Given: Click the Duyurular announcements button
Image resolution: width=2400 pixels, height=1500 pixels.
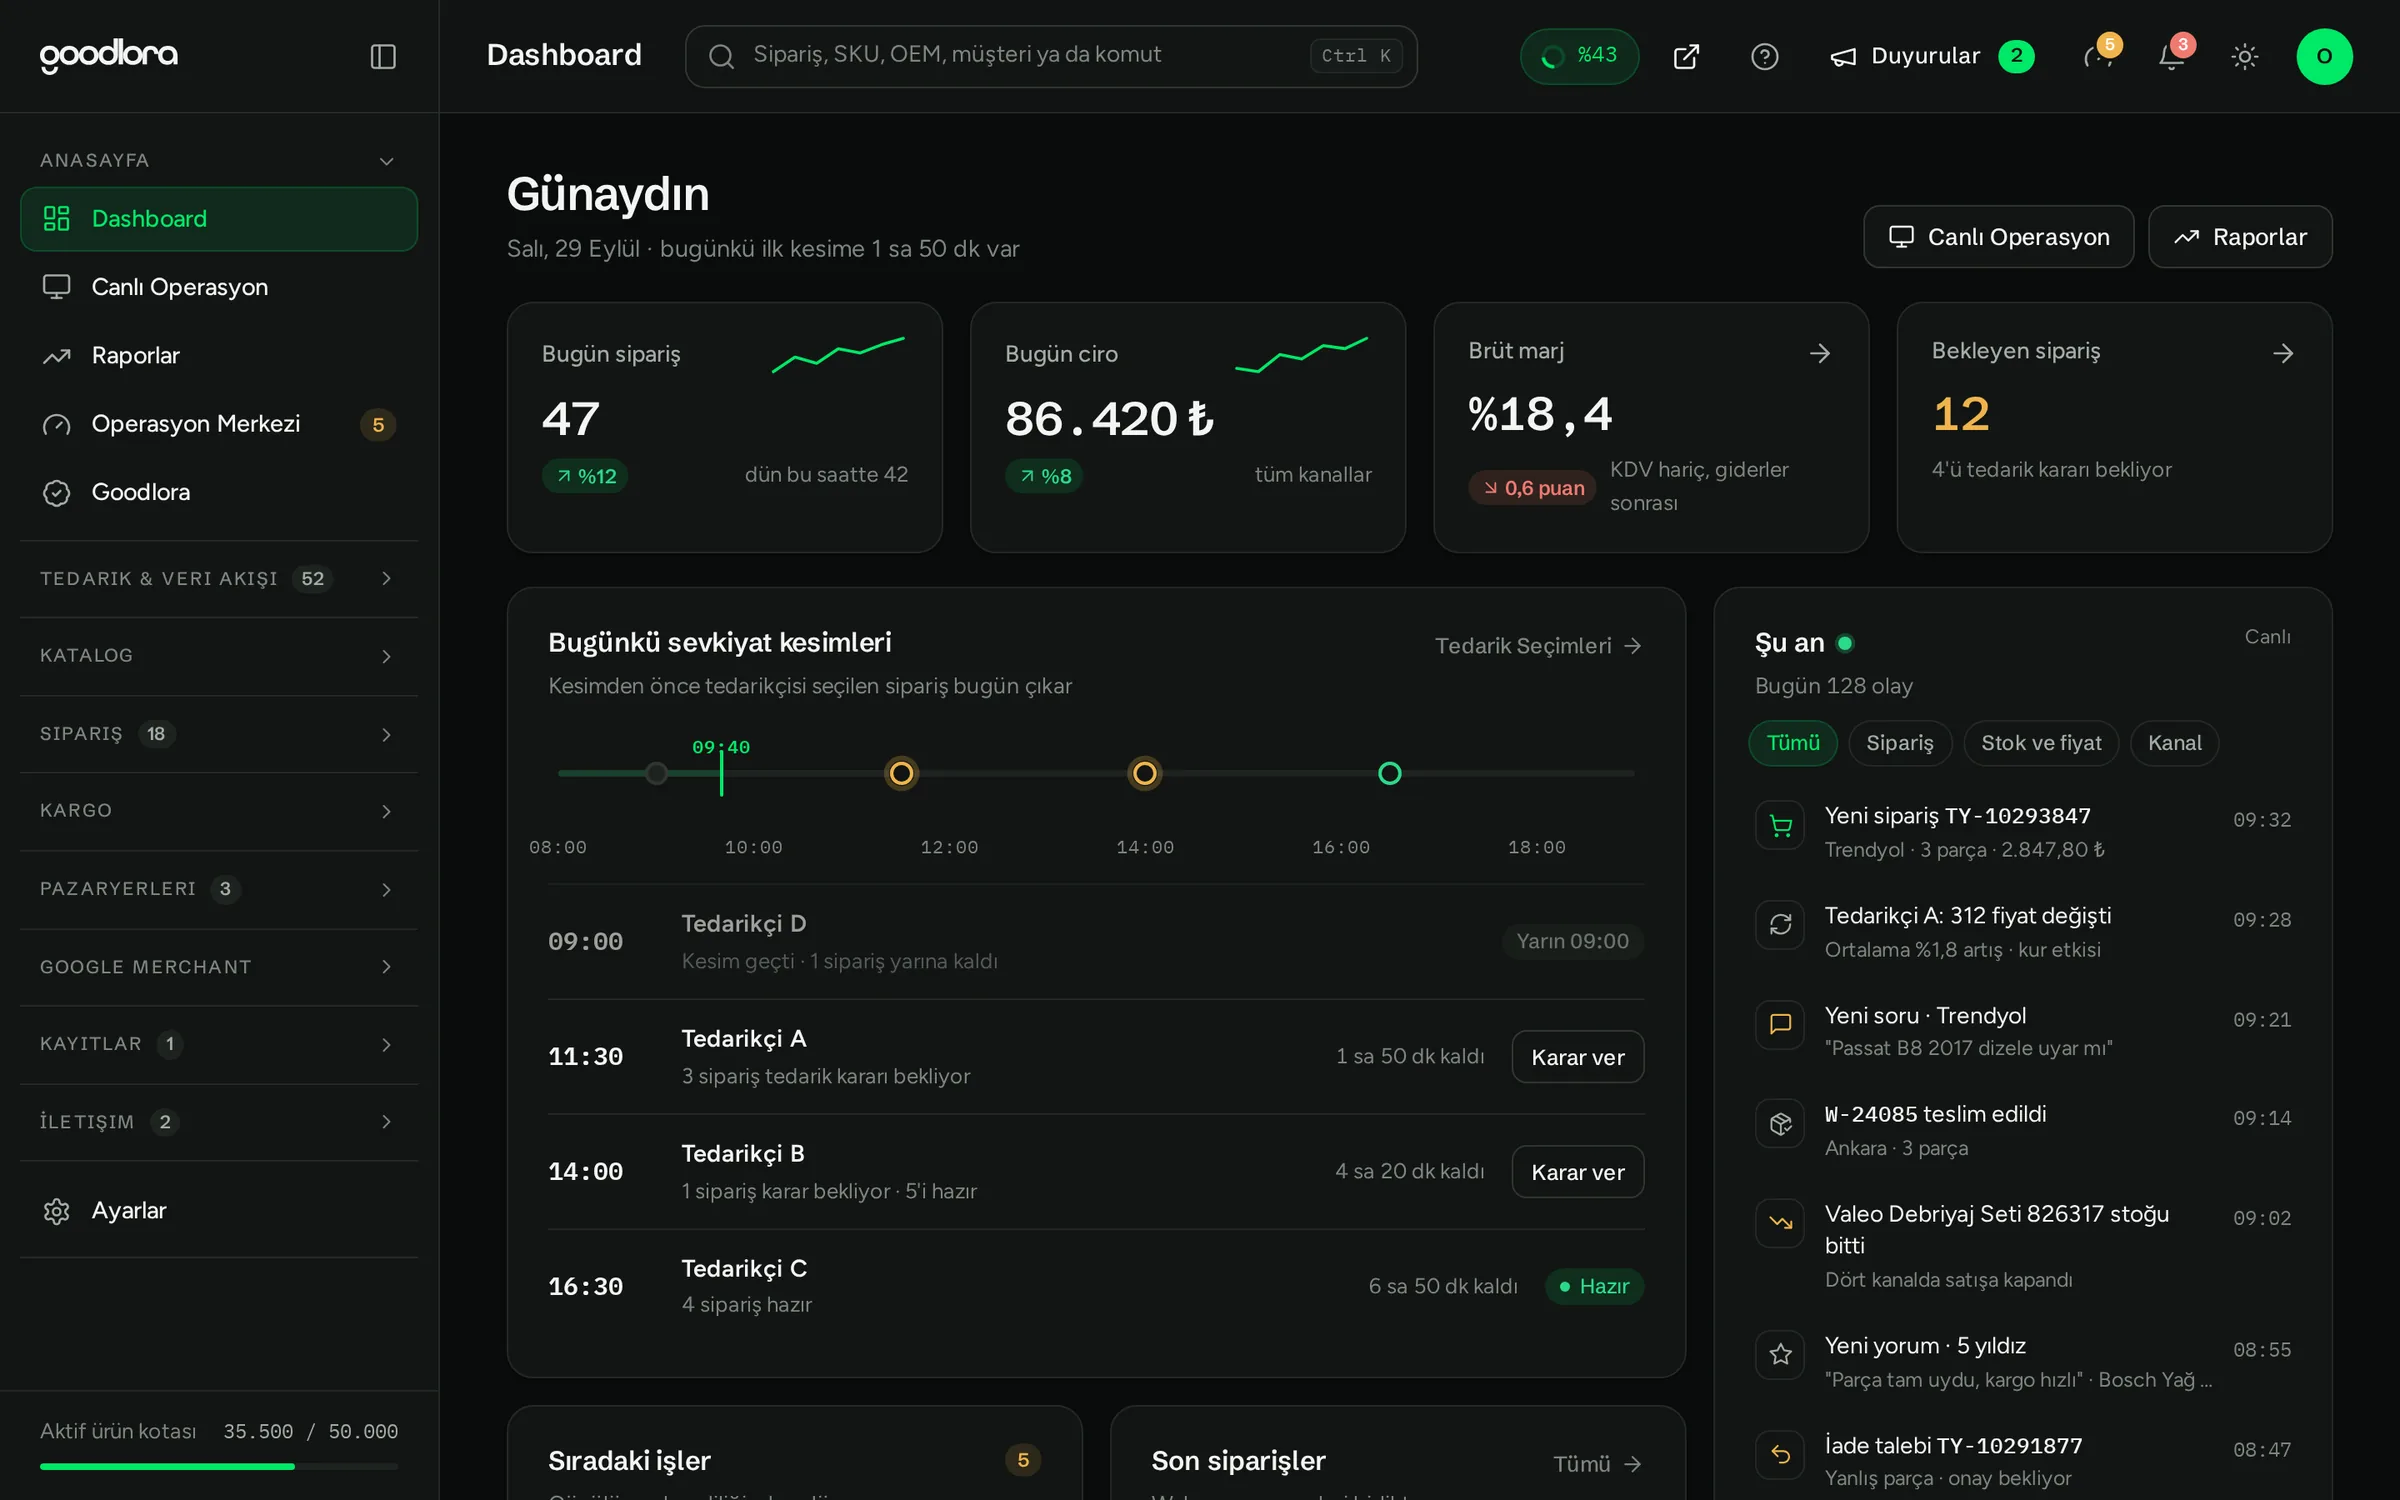Looking at the screenshot, I should [1930, 56].
